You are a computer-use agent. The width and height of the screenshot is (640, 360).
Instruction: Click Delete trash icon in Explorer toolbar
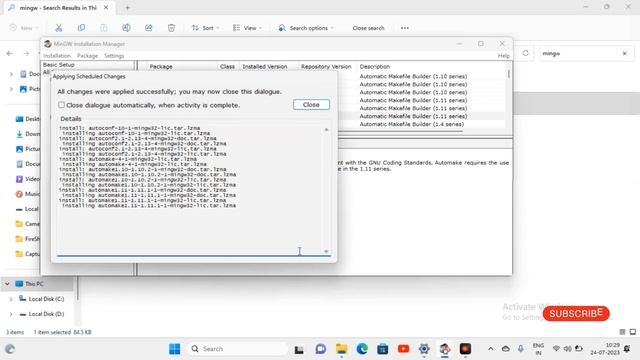tap(171, 28)
